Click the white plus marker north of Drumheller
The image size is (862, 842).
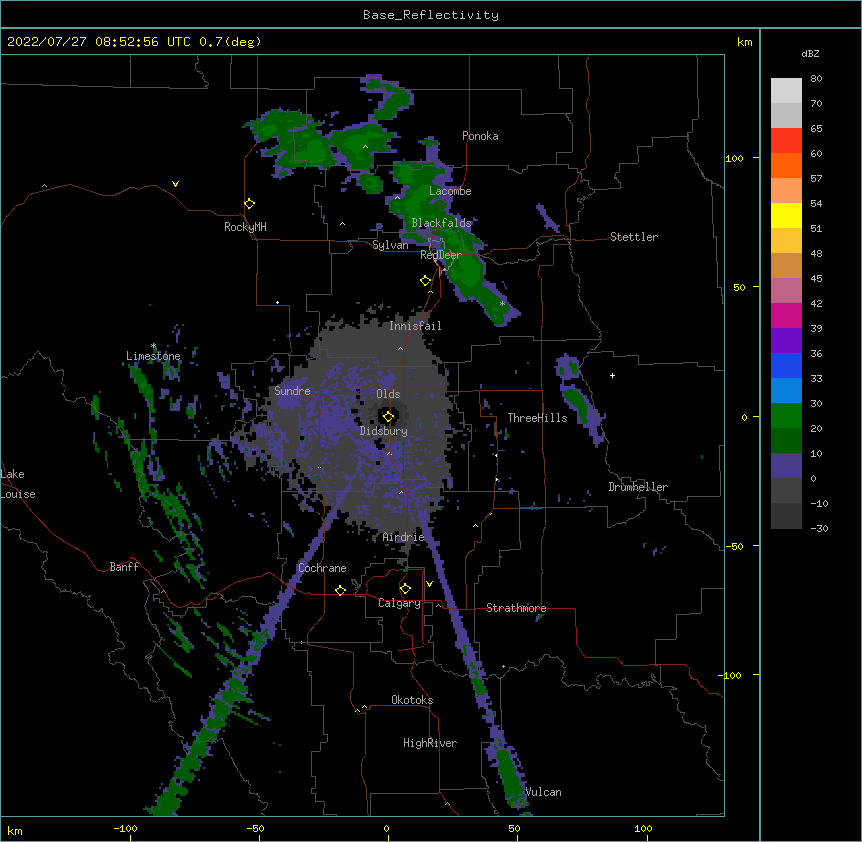[612, 375]
